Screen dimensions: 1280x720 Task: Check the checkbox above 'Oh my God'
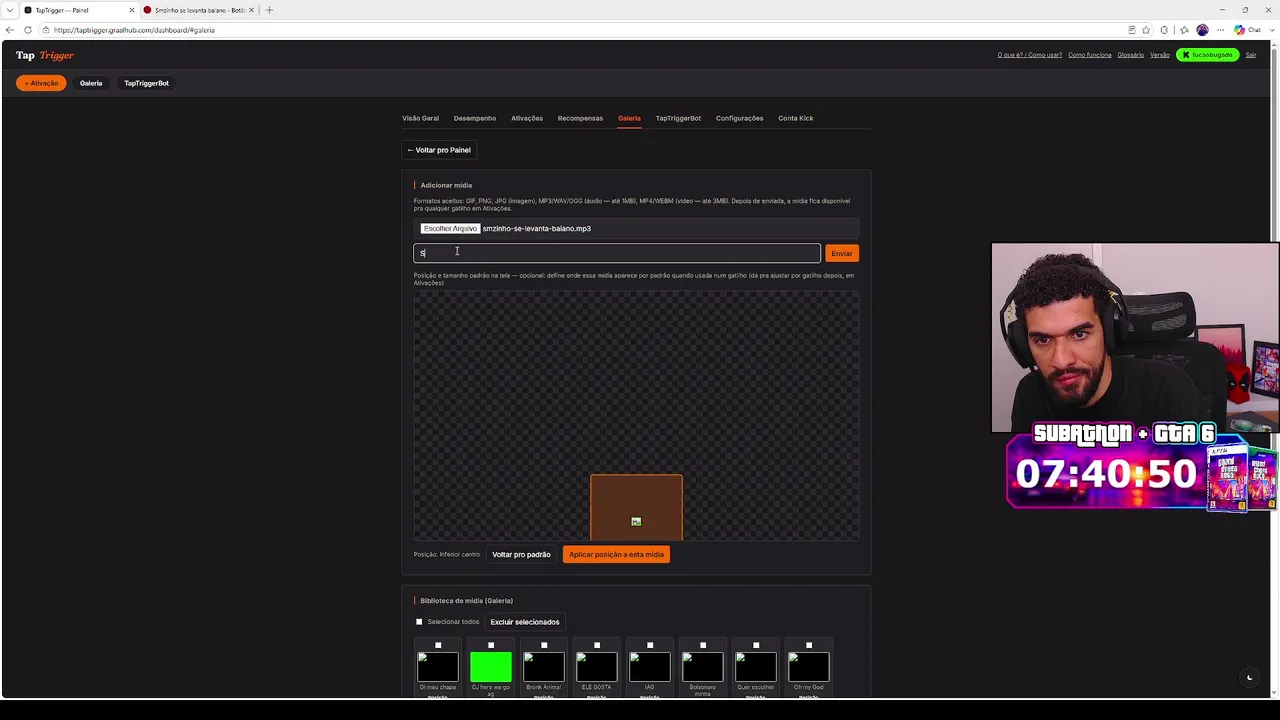(809, 645)
